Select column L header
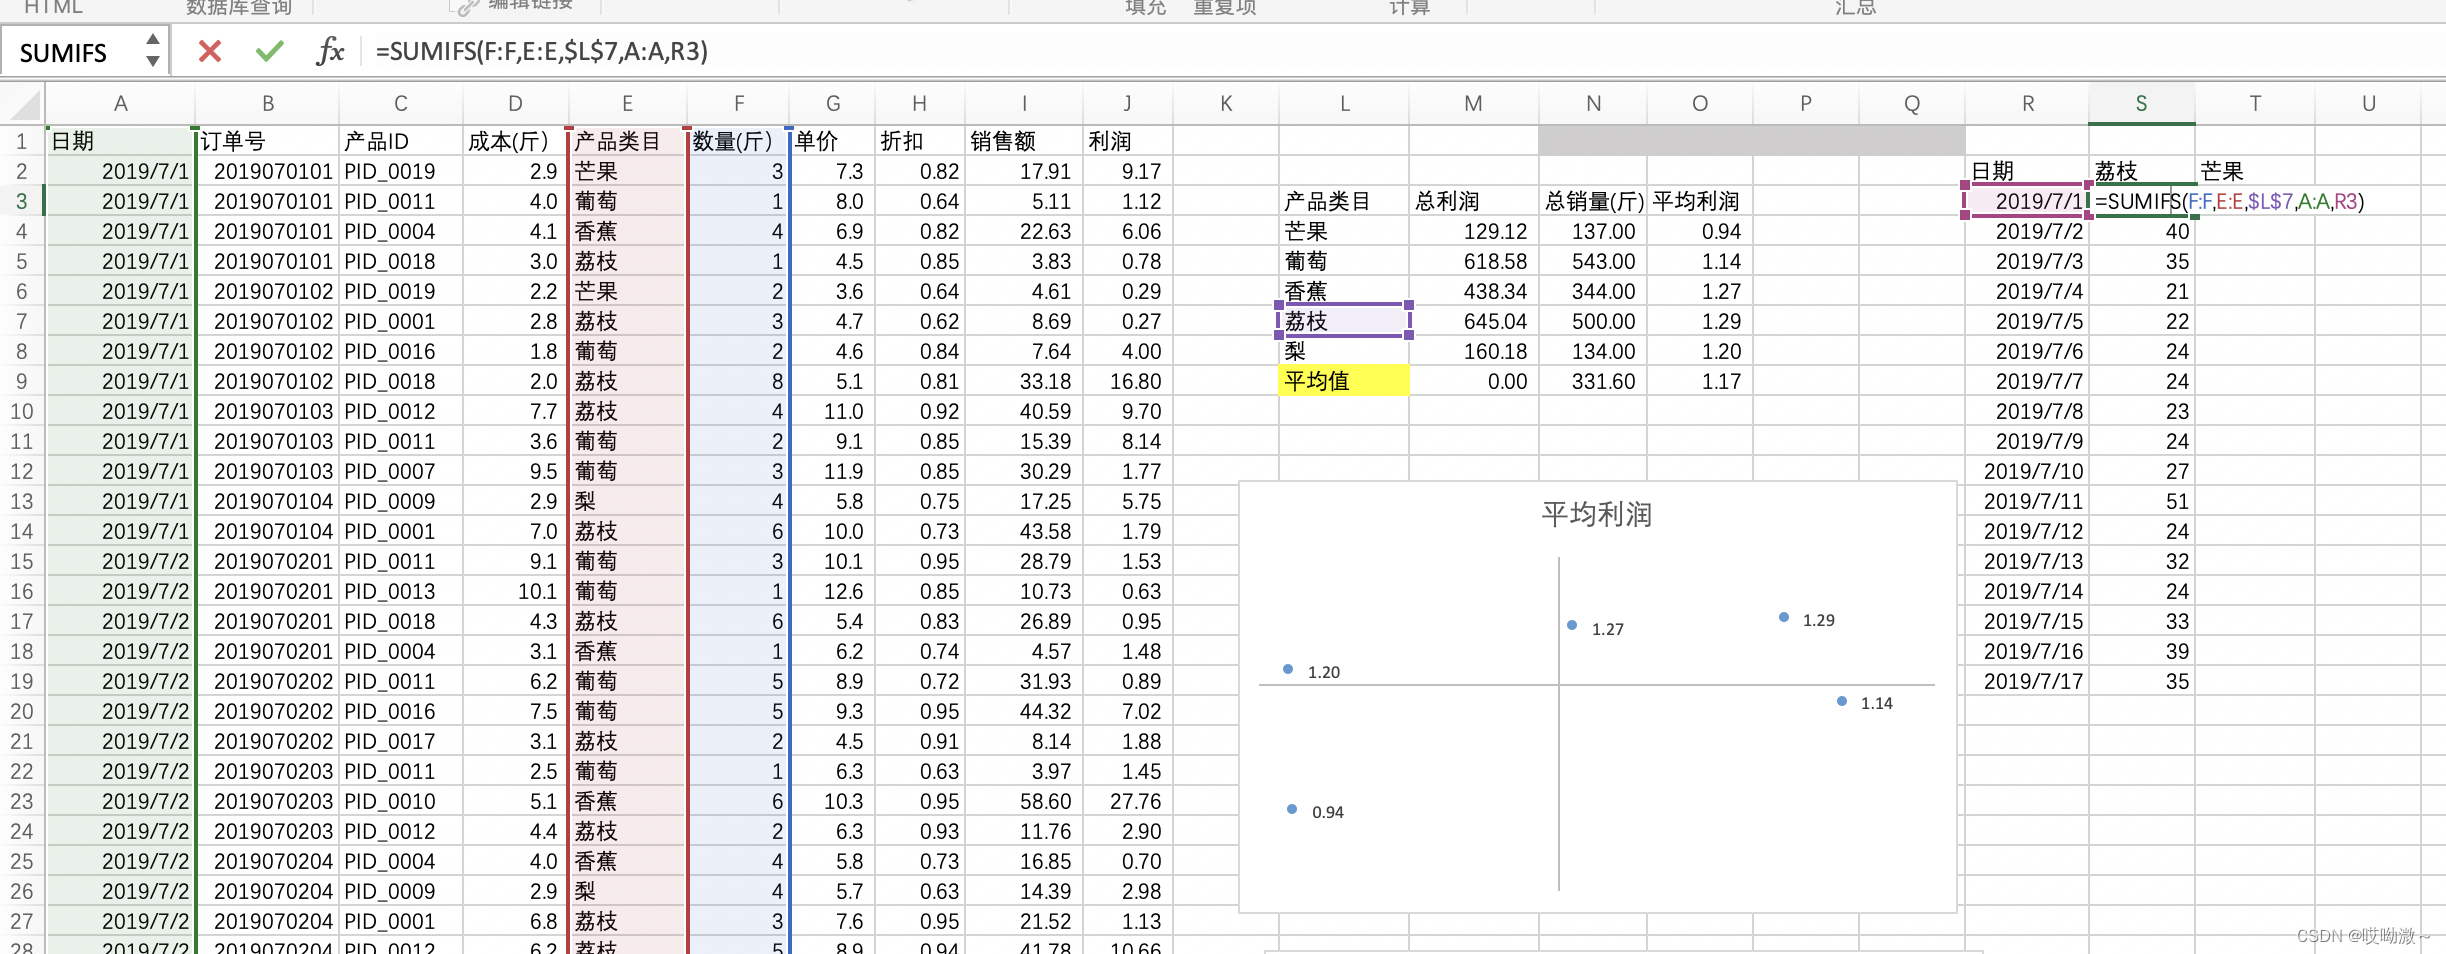The width and height of the screenshot is (2446, 954). click(x=1344, y=104)
